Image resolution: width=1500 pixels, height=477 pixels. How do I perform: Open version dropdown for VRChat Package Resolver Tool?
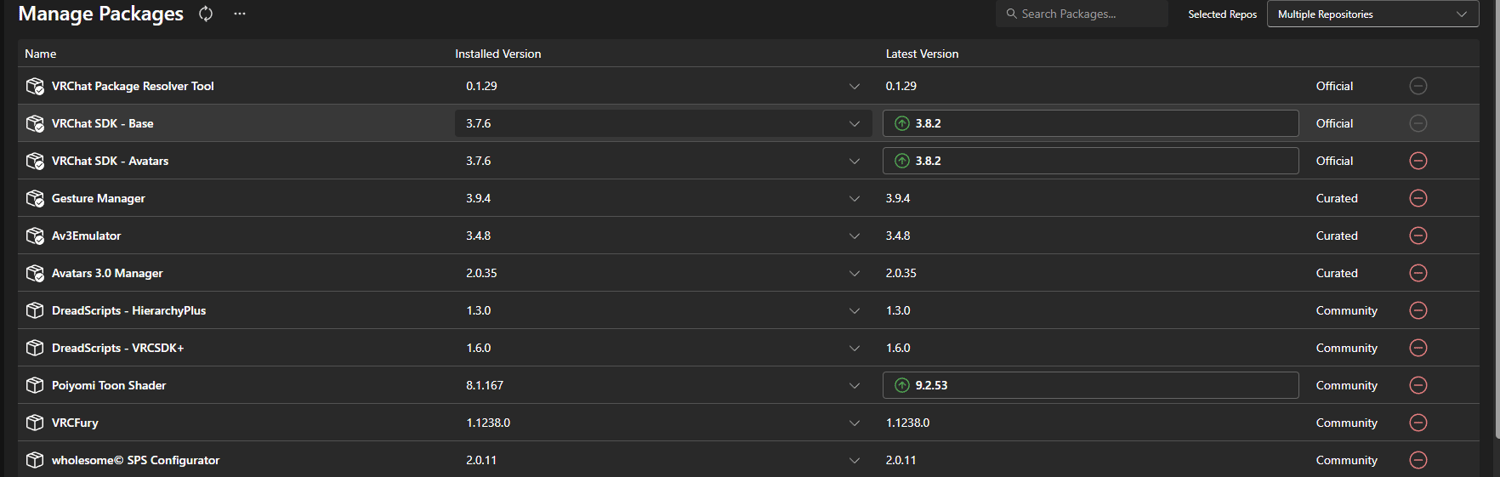(x=855, y=86)
